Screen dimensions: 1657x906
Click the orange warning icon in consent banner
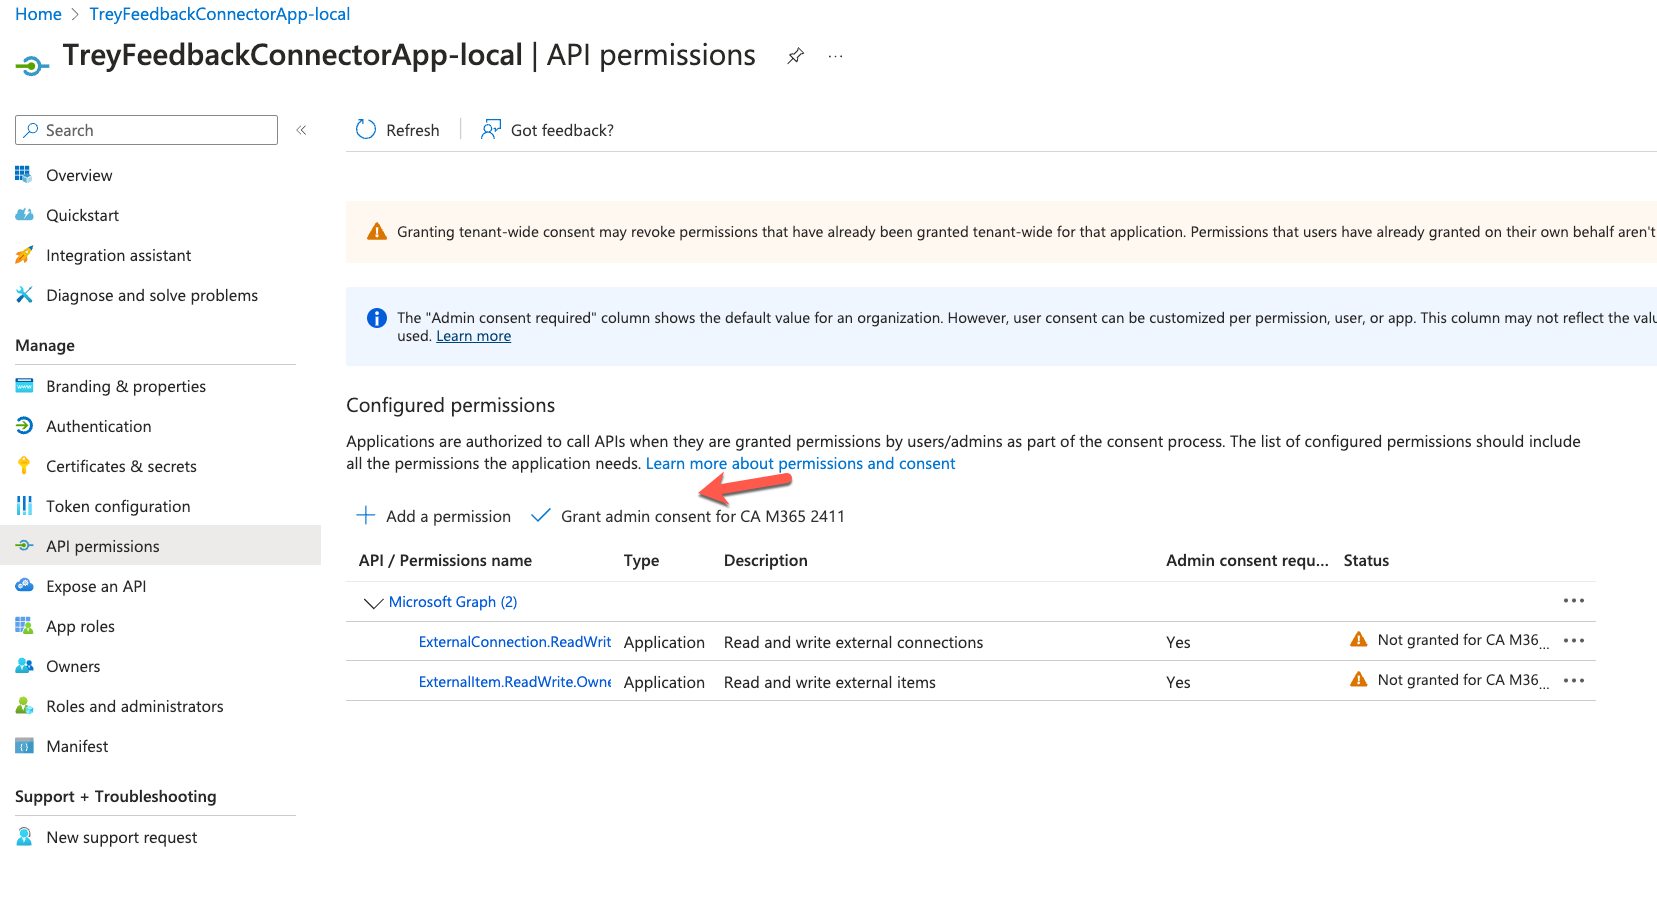(377, 232)
